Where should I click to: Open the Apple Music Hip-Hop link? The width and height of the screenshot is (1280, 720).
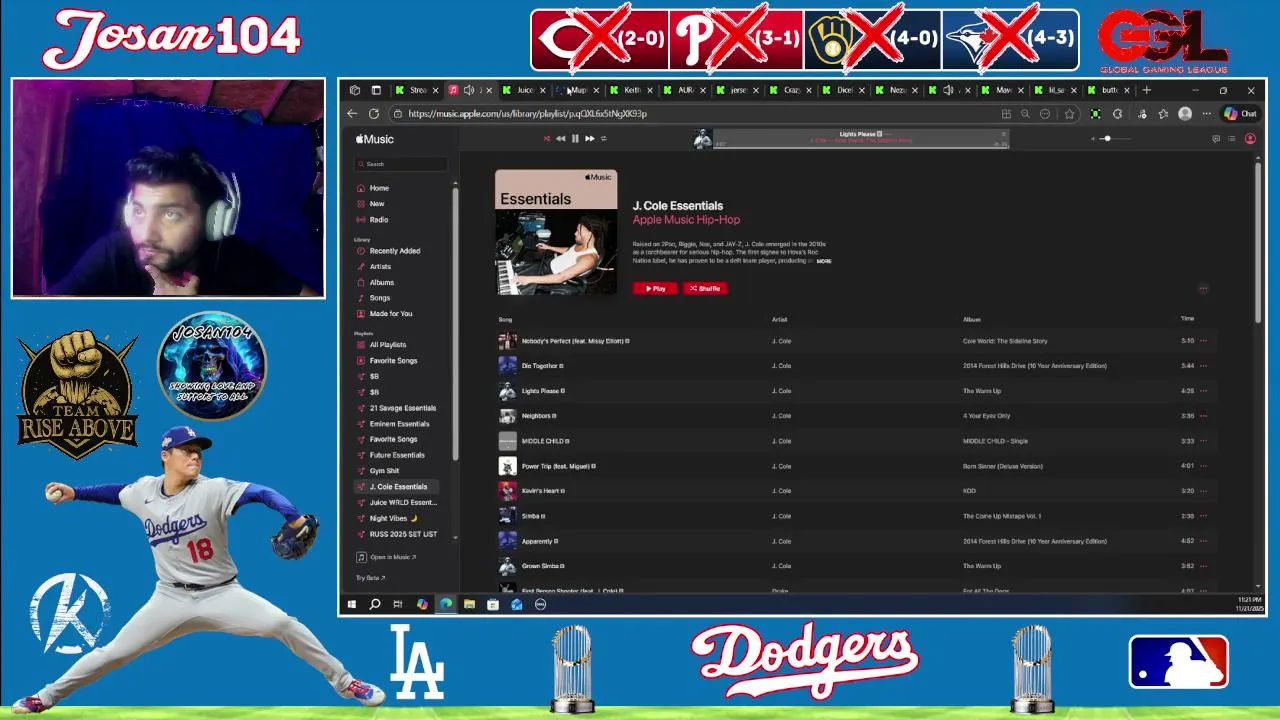pos(686,220)
